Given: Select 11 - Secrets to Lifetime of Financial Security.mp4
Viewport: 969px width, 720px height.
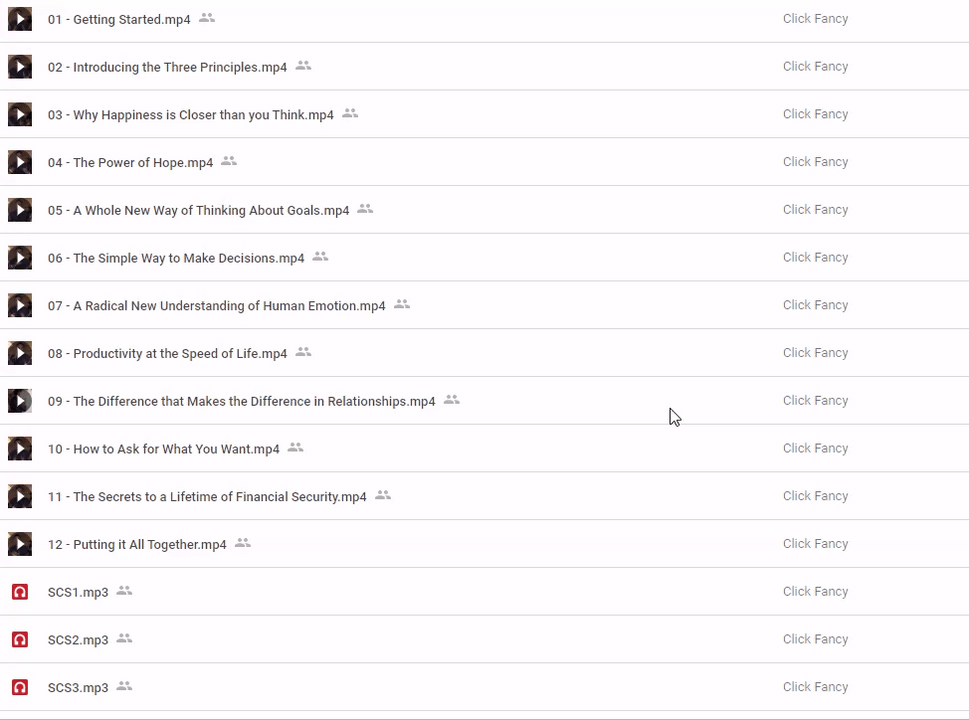Looking at the screenshot, I should [x=207, y=497].
